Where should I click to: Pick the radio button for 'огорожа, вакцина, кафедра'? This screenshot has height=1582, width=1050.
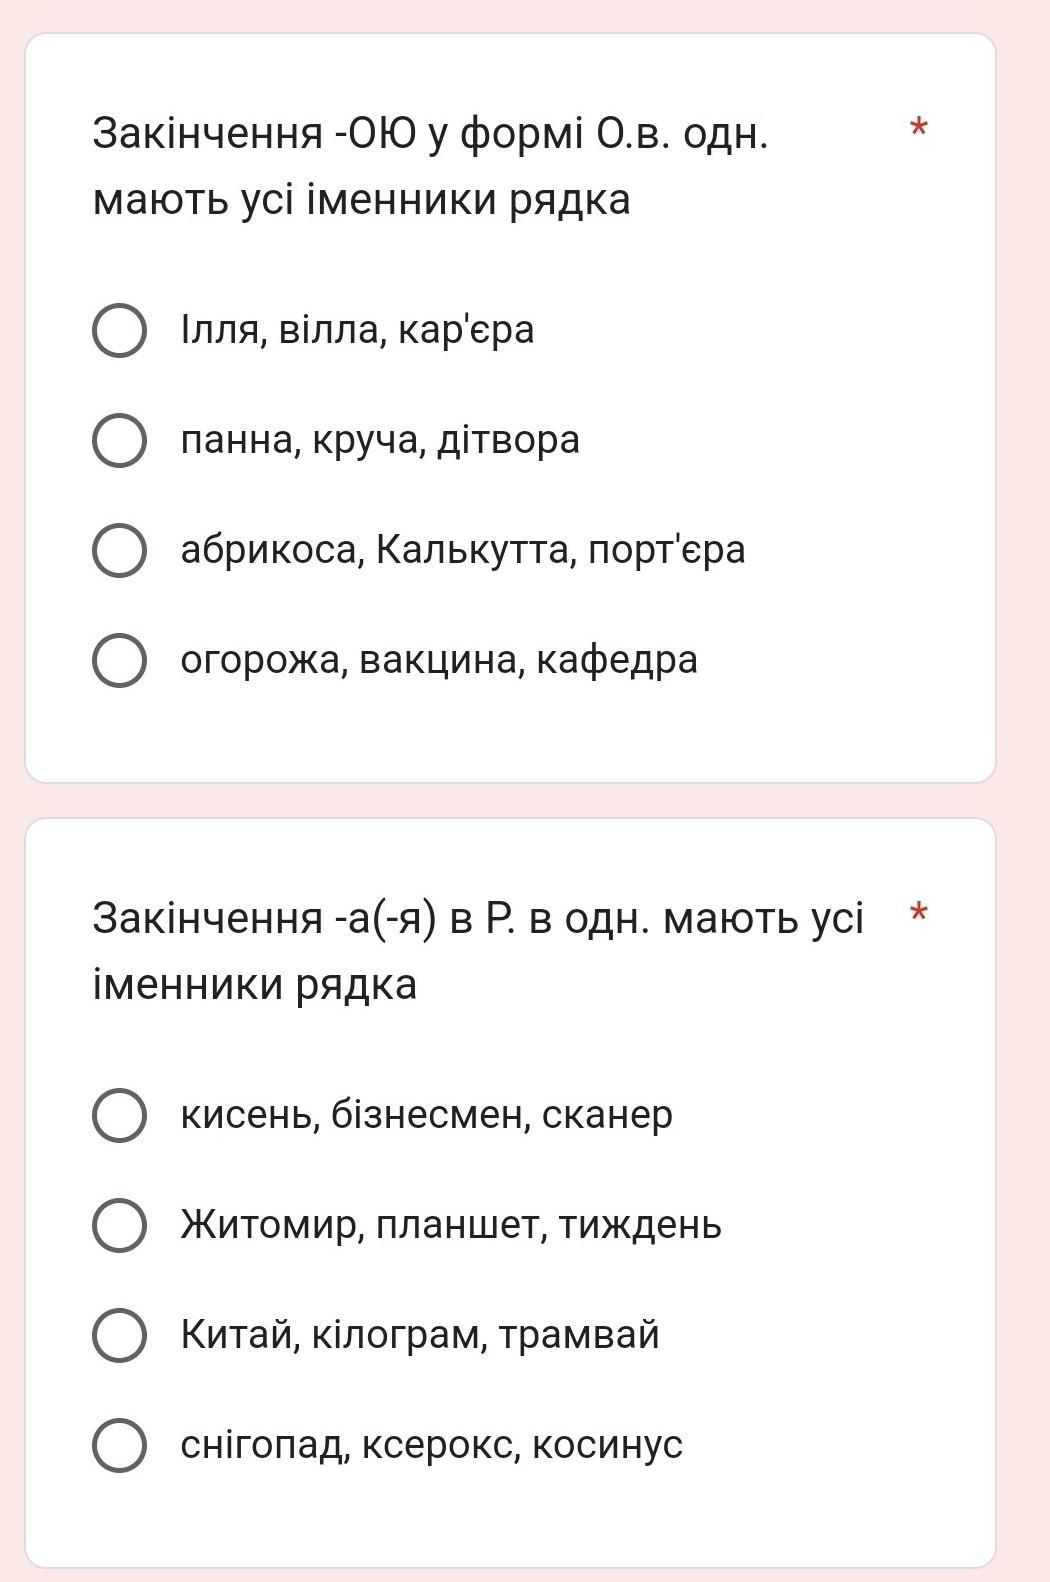point(119,660)
